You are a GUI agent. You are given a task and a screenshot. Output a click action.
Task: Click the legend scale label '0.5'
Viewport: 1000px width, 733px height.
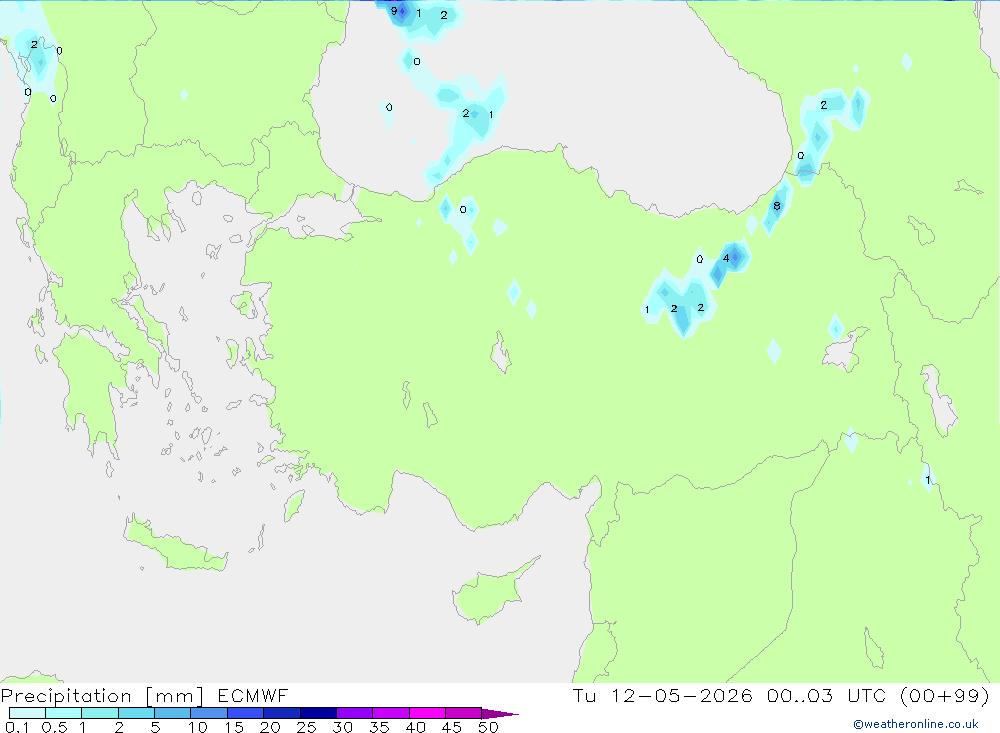tap(54, 727)
